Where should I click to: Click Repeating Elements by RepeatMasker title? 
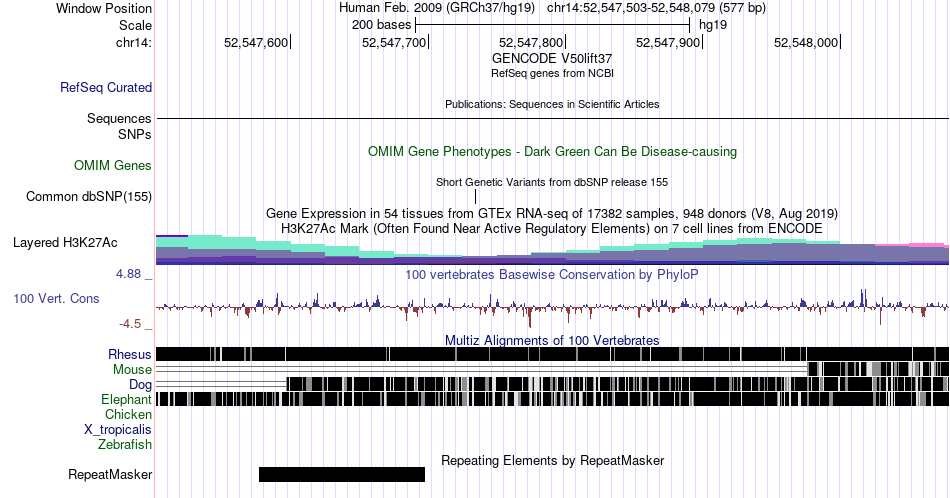[552, 460]
